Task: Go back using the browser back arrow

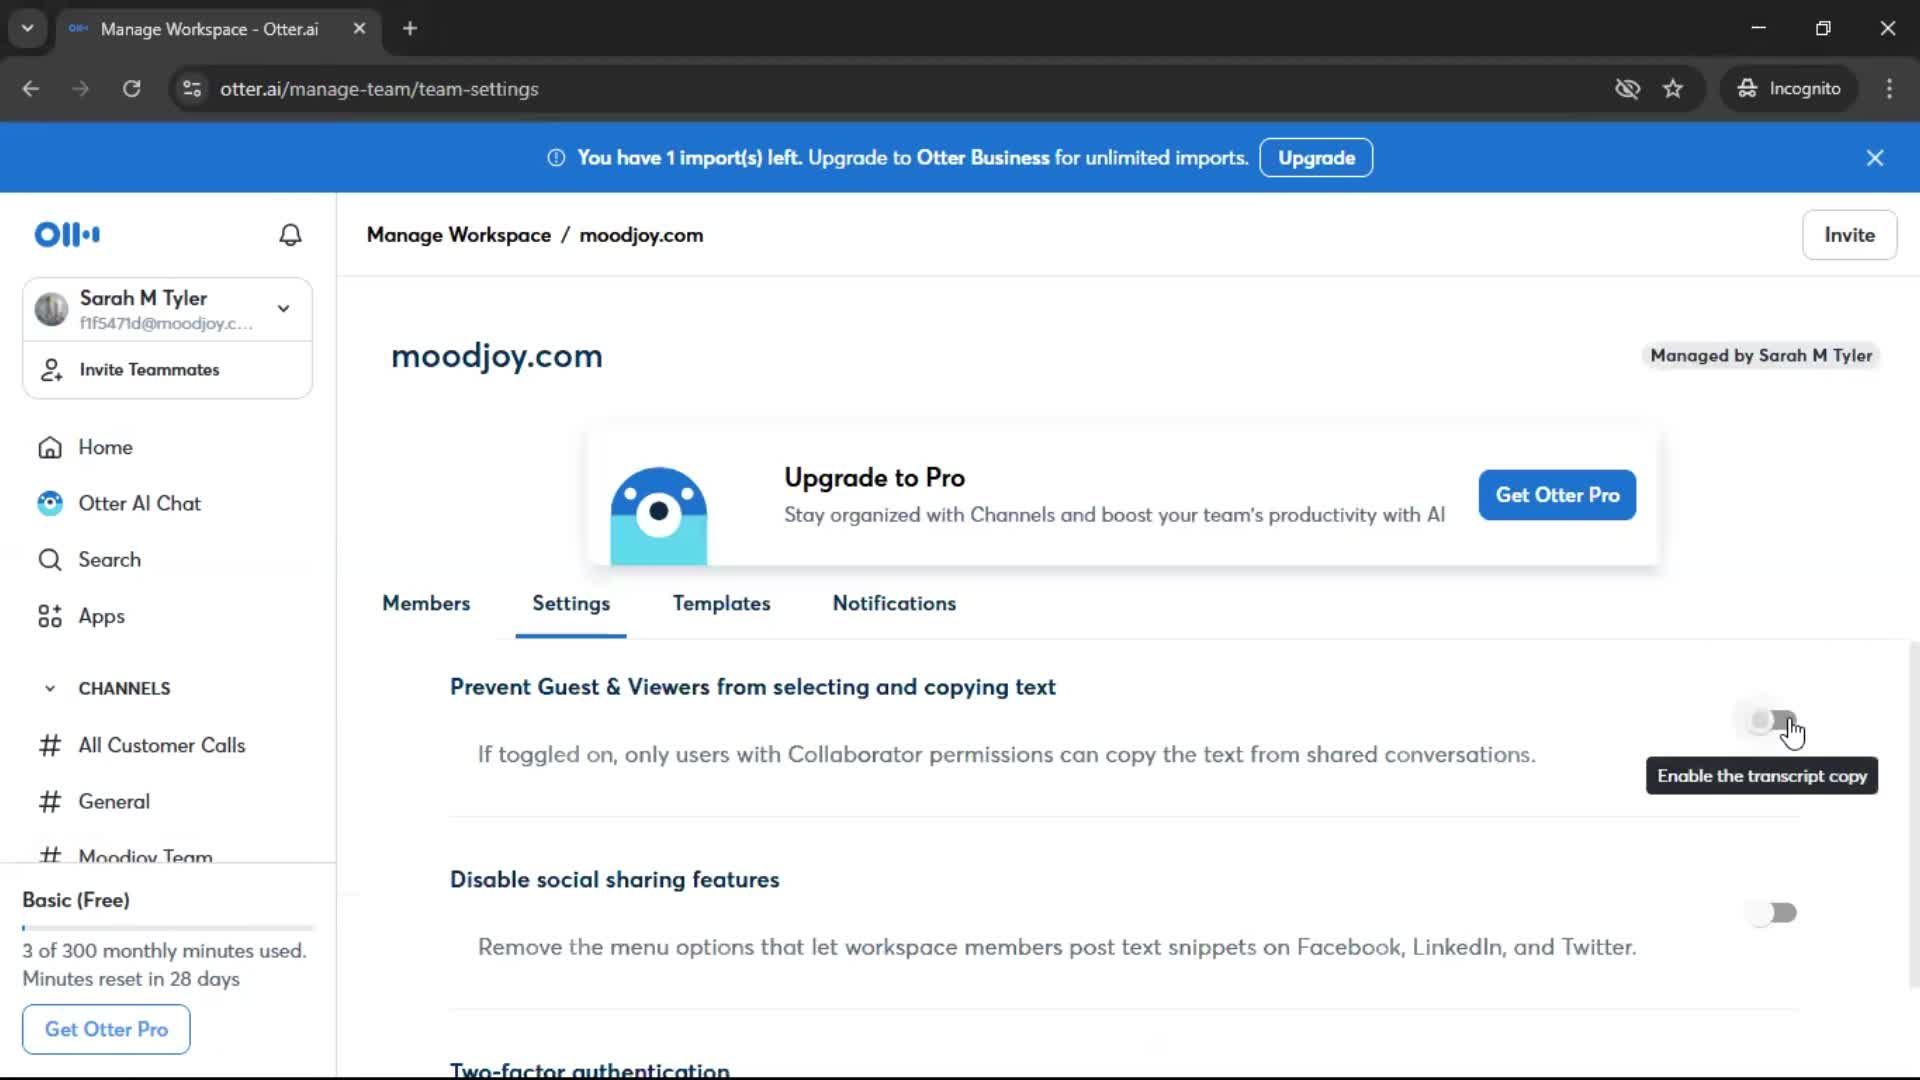Action: pos(31,89)
